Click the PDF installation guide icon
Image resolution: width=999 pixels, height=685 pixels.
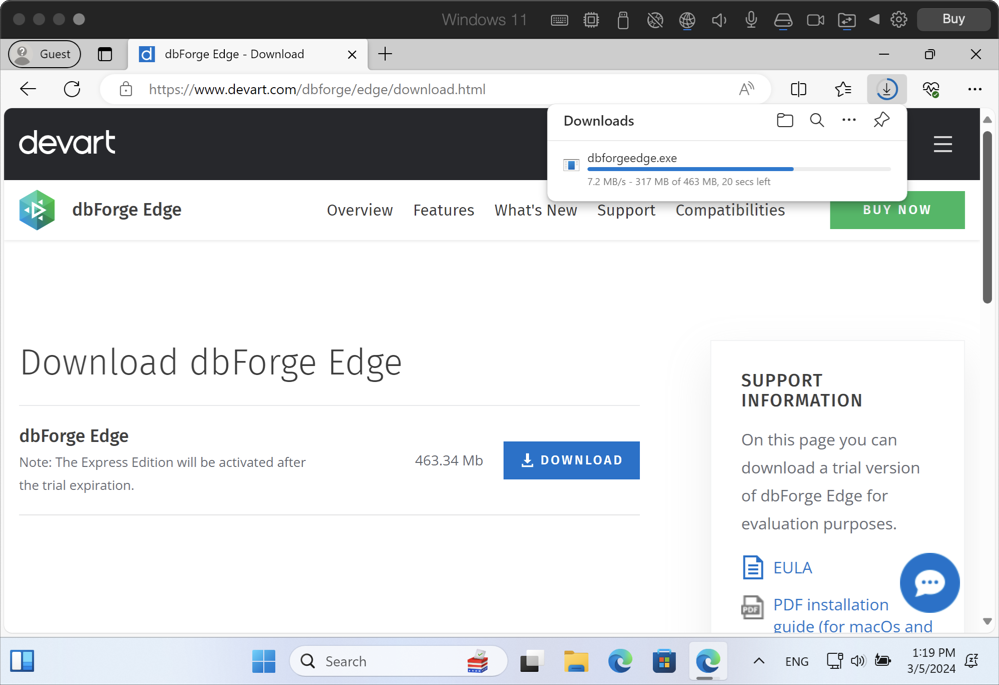[752, 607]
